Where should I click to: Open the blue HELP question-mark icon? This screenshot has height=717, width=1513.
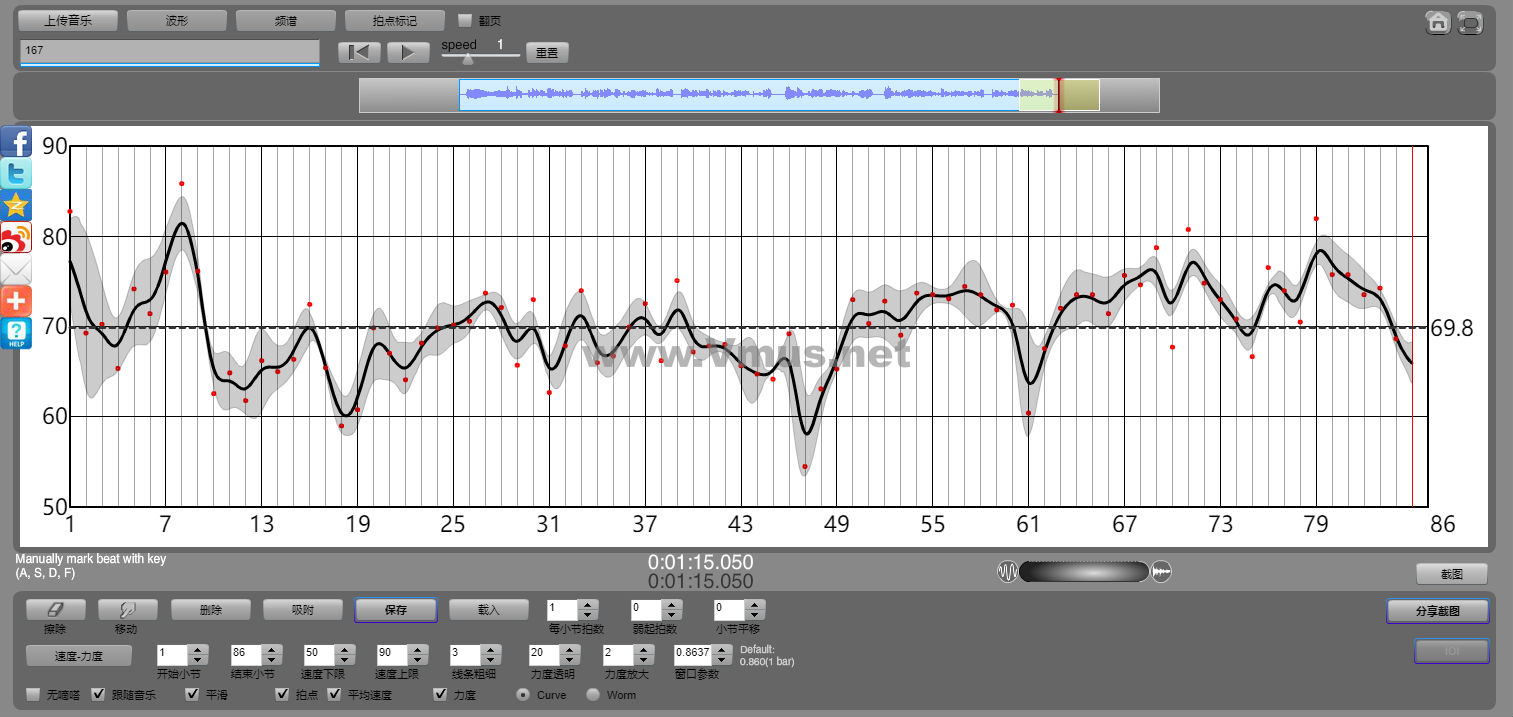tap(16, 333)
